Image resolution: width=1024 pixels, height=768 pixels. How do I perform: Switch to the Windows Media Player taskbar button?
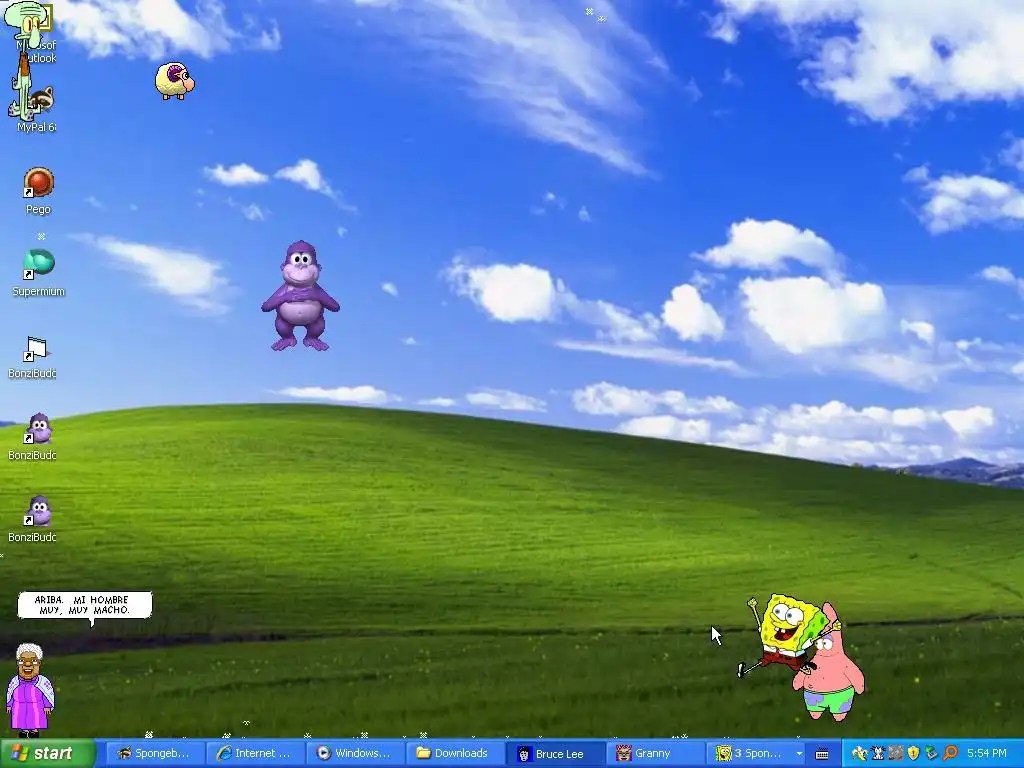pos(356,754)
